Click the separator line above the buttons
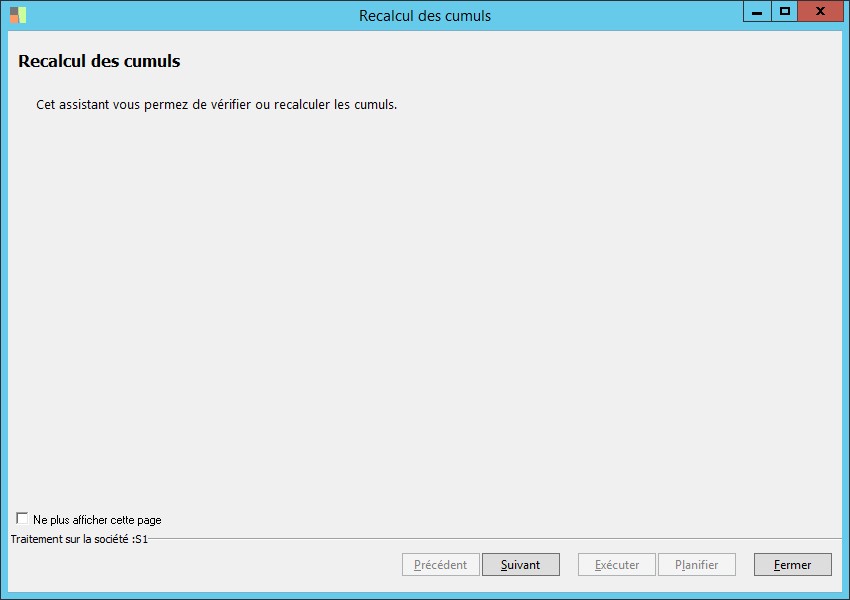850x600 pixels. click(494, 539)
